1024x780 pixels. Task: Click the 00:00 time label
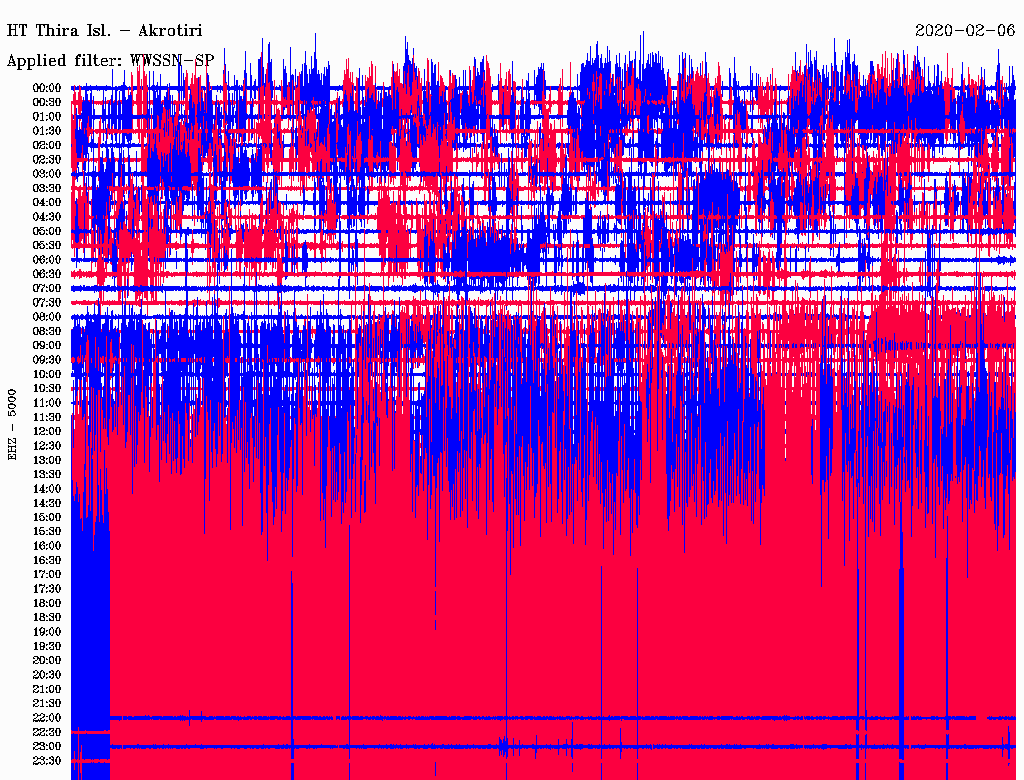click(x=47, y=88)
